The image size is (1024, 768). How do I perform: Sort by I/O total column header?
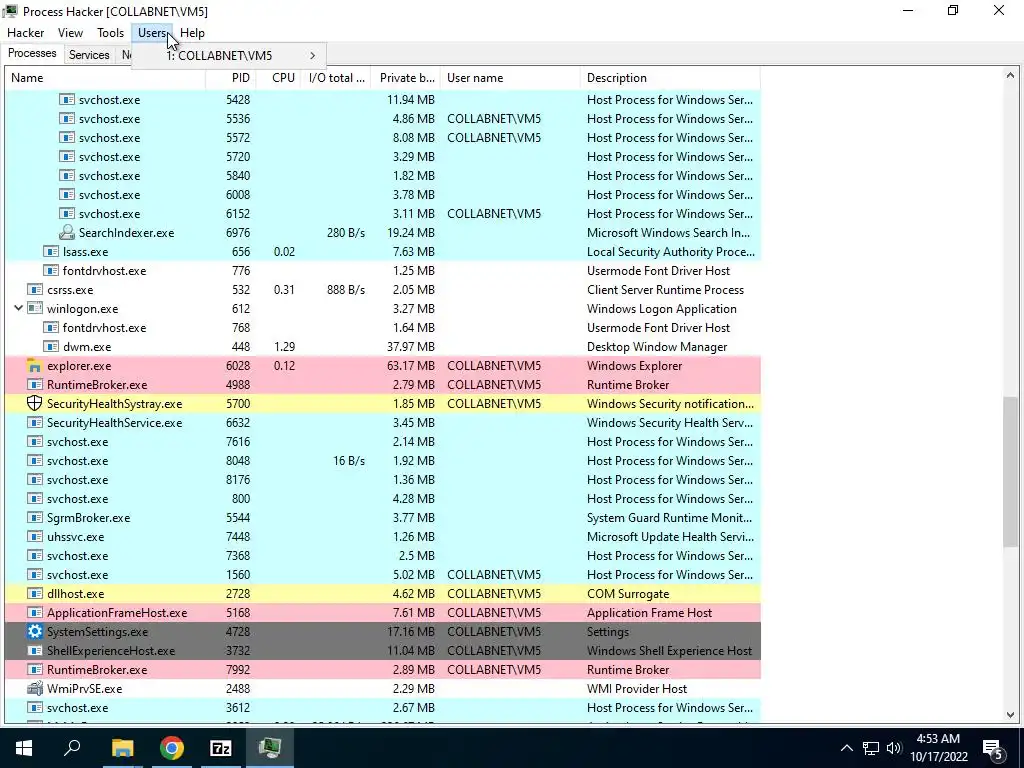[336, 78]
